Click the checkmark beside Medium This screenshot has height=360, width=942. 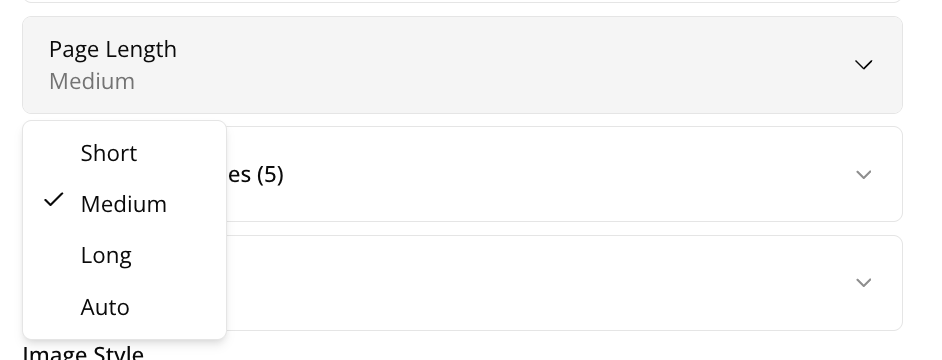(x=54, y=200)
